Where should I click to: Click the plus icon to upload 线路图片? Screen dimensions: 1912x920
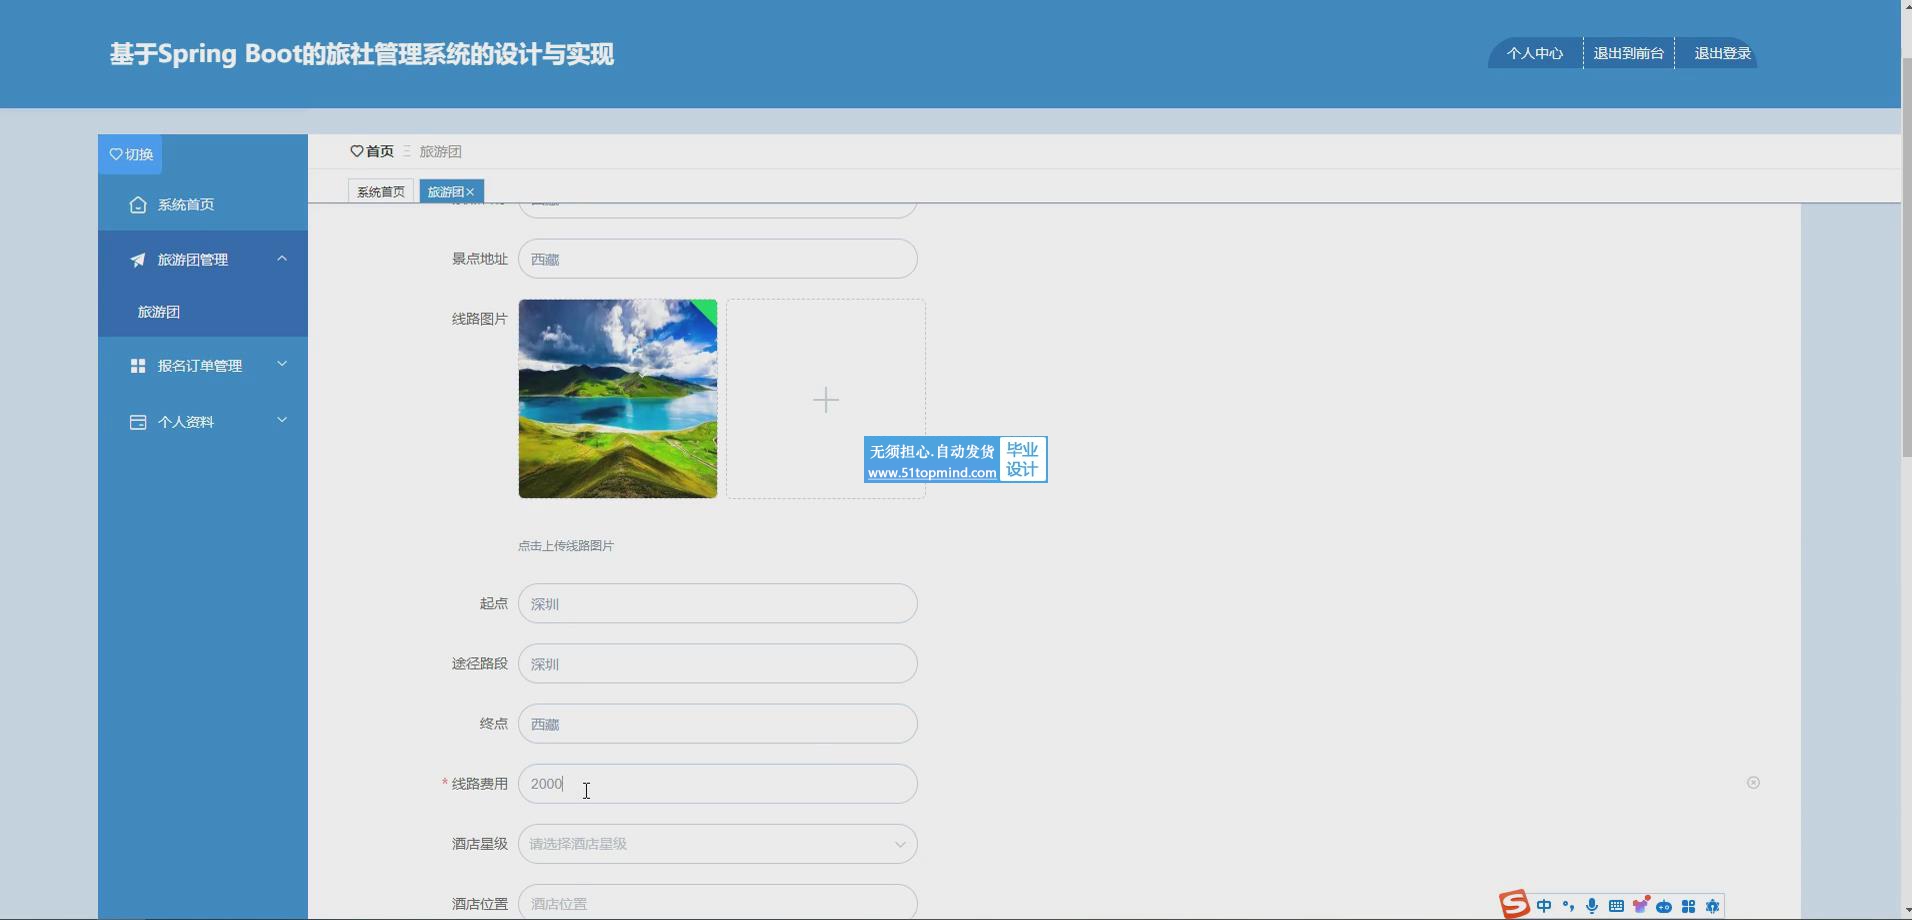click(x=826, y=400)
